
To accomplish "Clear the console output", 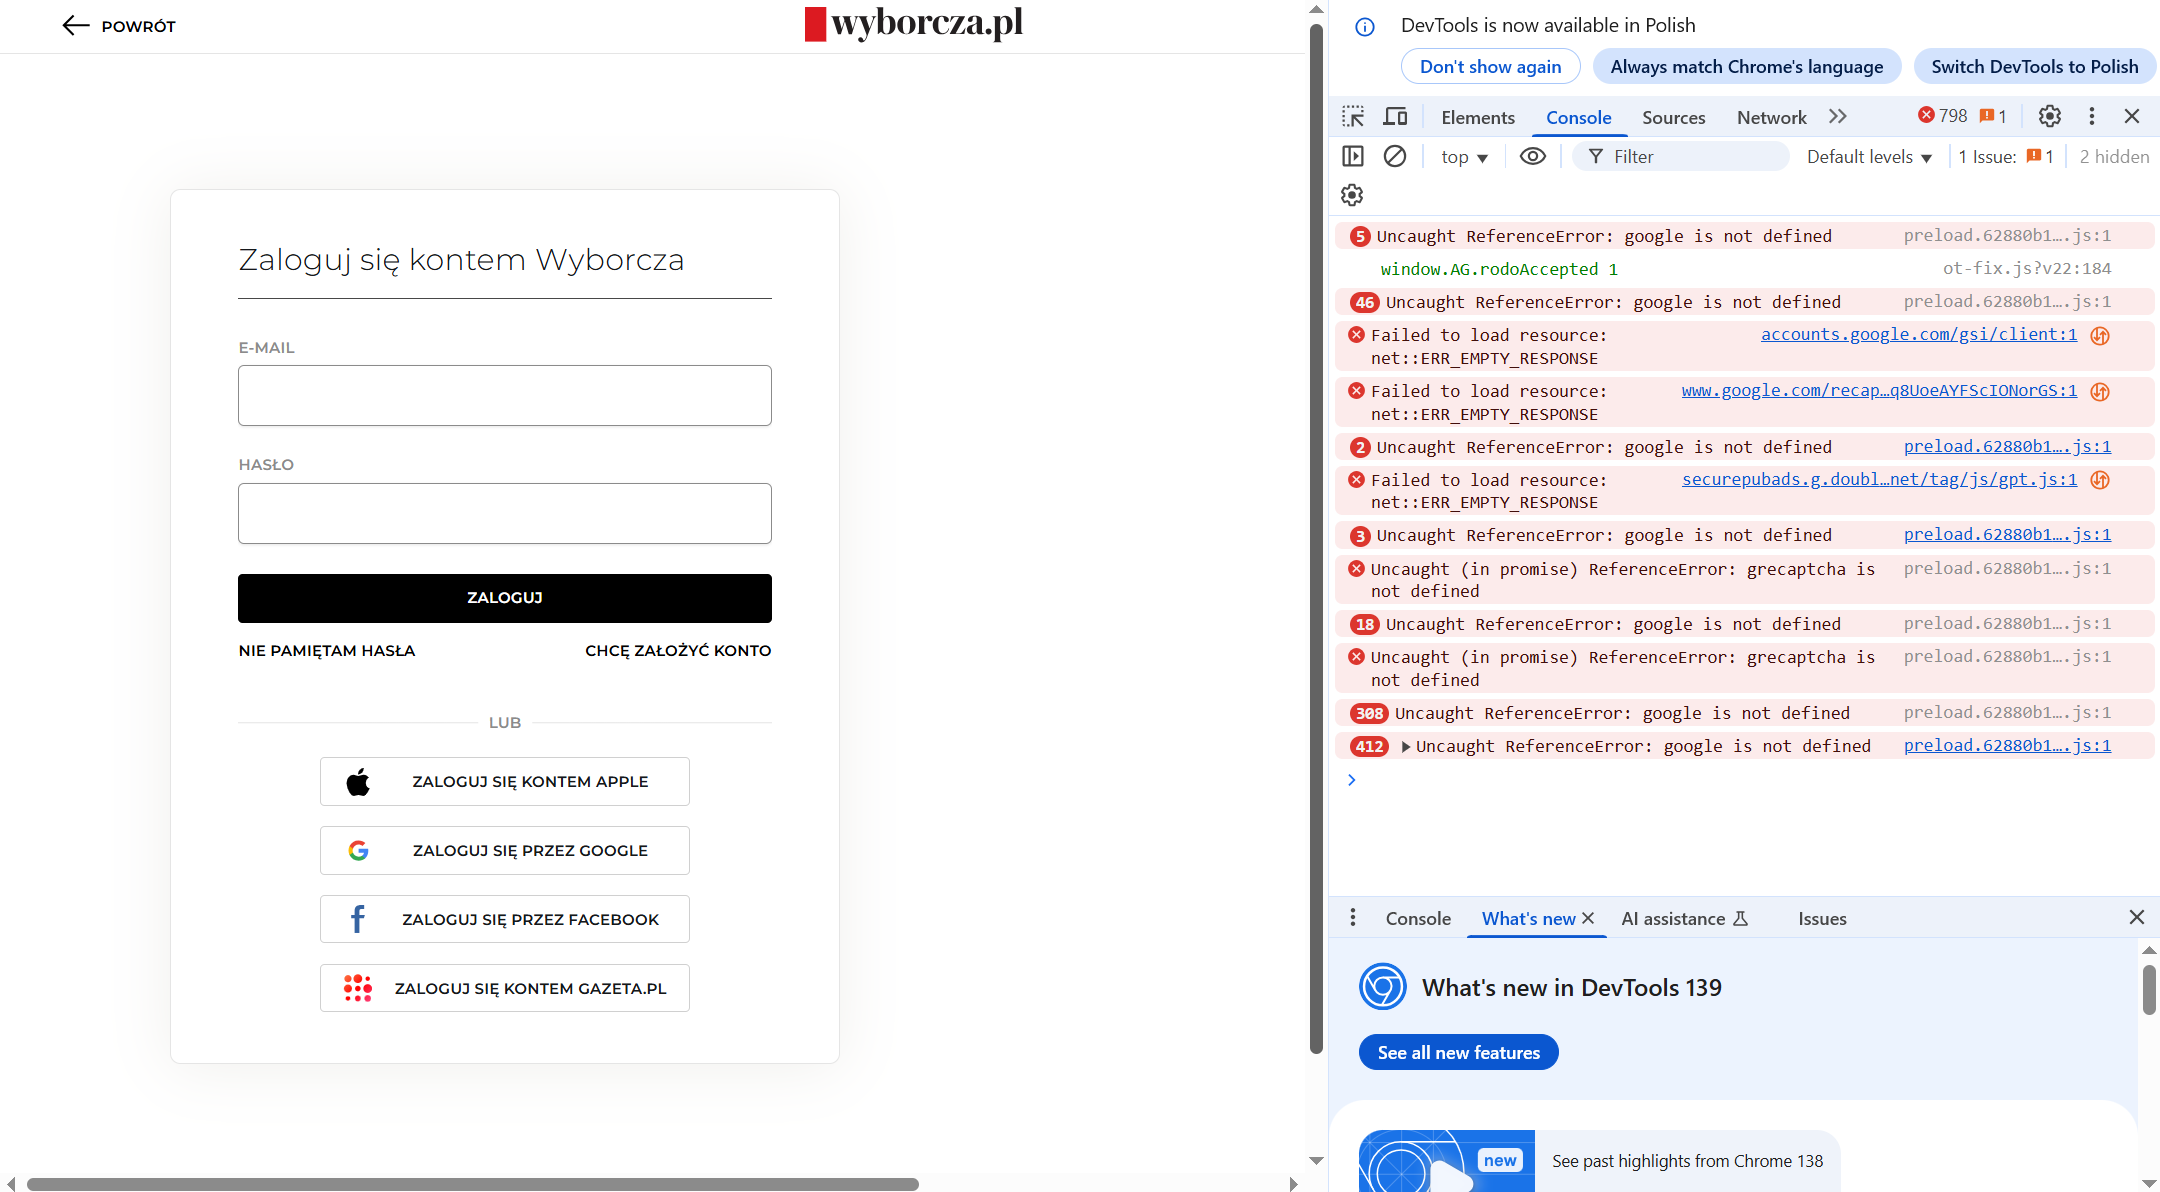I will click(1395, 156).
